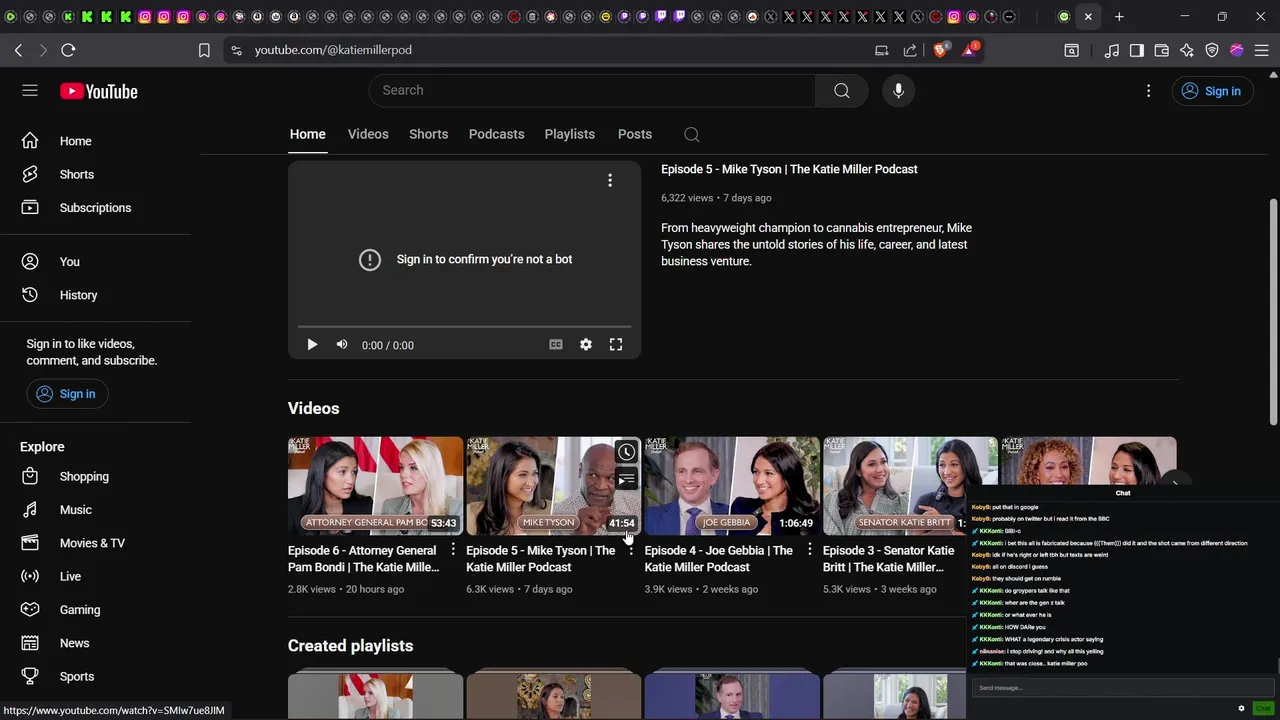Go to the YouTube logo home link
Screen dimensions: 1280x720
(x=98, y=91)
